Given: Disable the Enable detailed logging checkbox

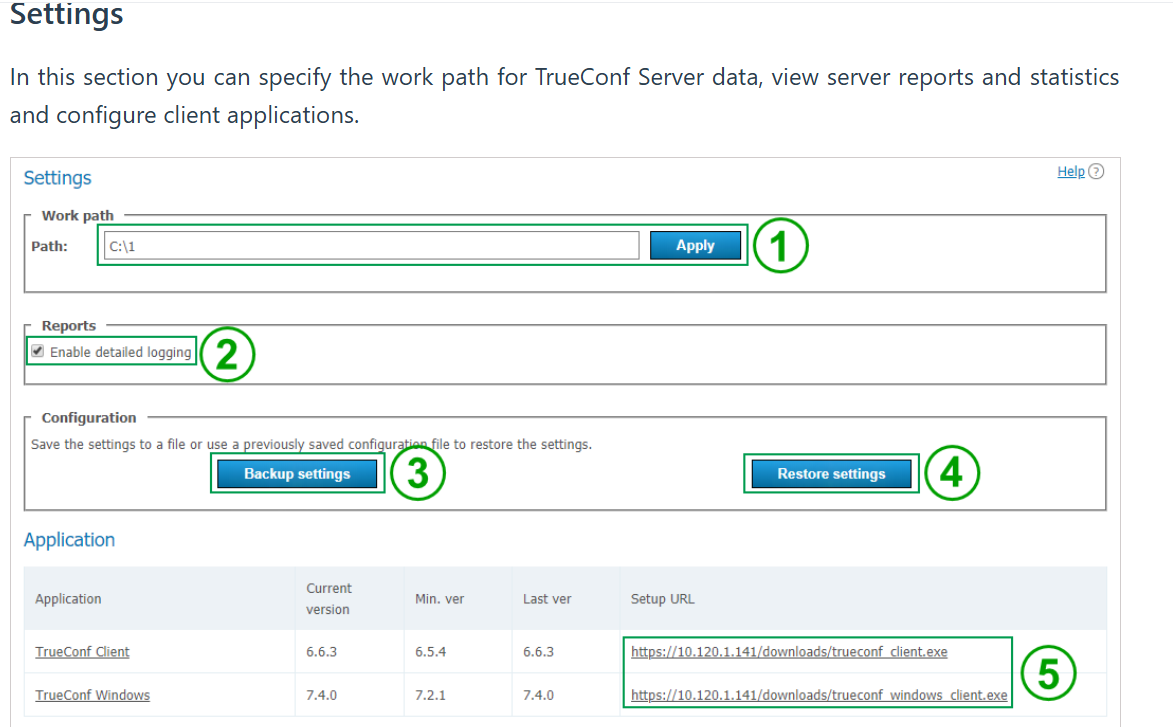Looking at the screenshot, I should click(x=38, y=352).
